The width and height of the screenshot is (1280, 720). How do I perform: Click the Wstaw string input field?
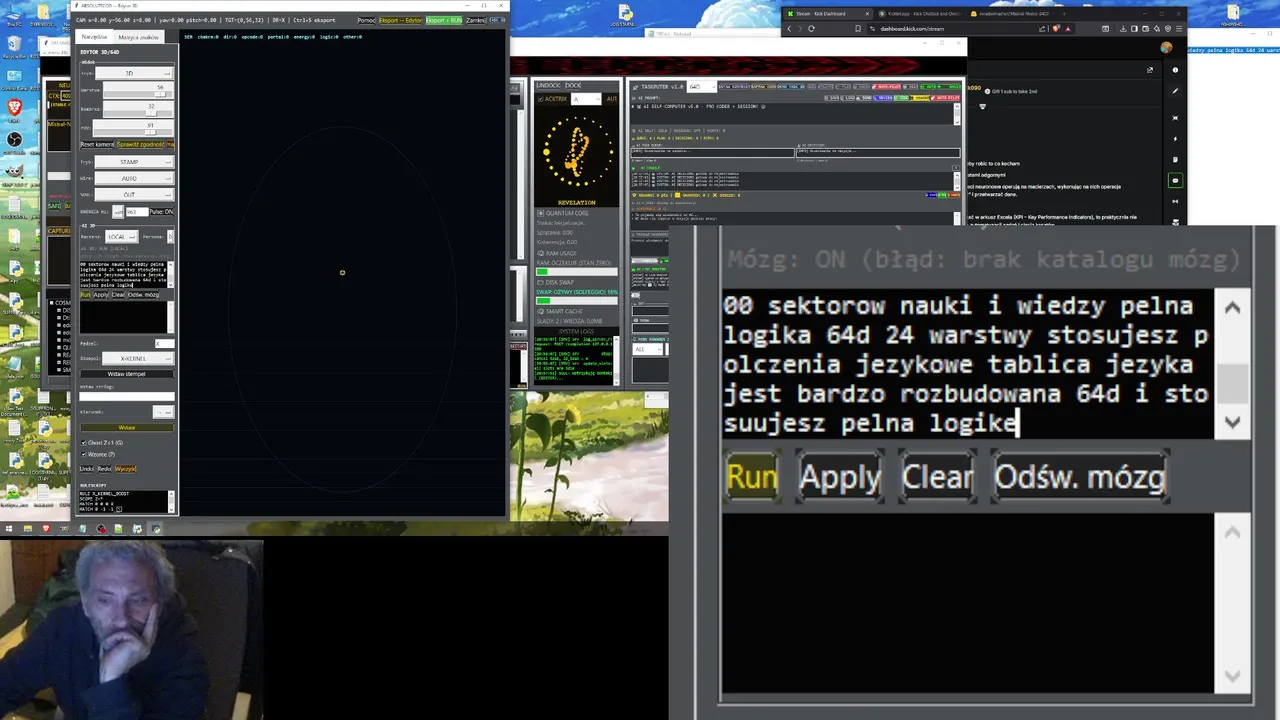click(127, 396)
